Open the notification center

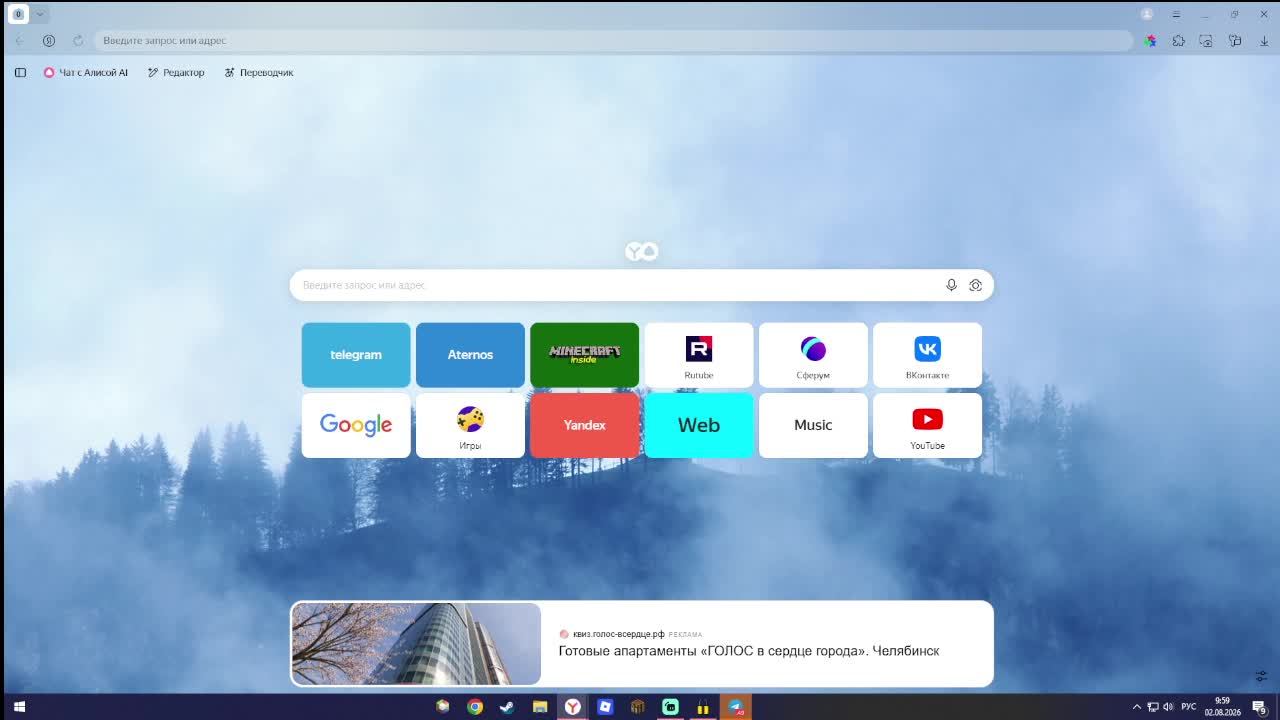(1259, 707)
